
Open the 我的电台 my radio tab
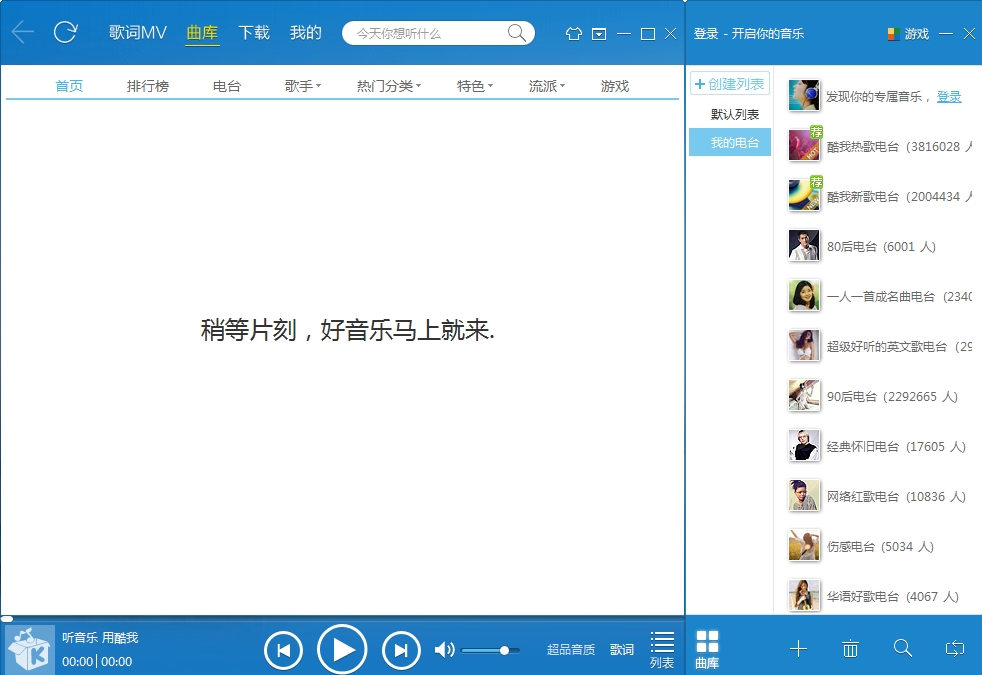[x=729, y=142]
